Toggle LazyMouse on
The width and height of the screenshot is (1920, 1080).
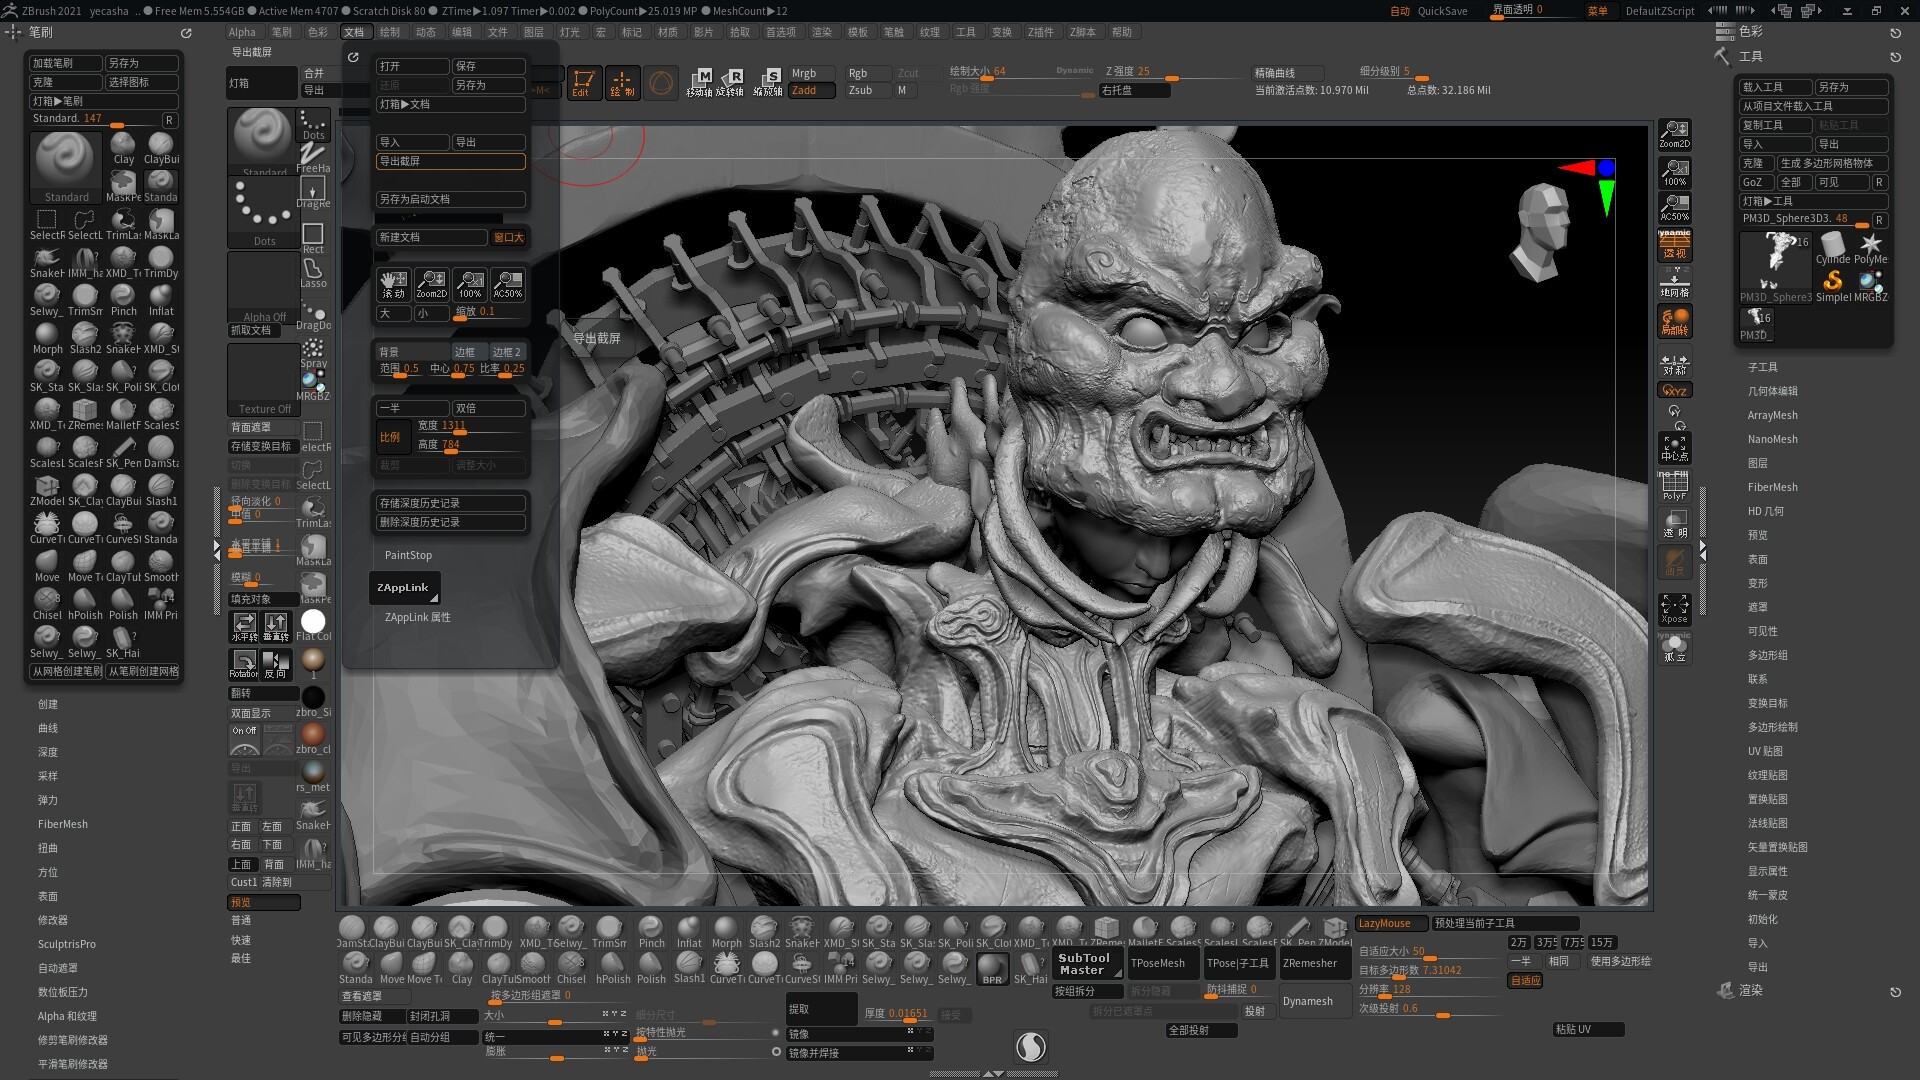pyautogui.click(x=1391, y=923)
